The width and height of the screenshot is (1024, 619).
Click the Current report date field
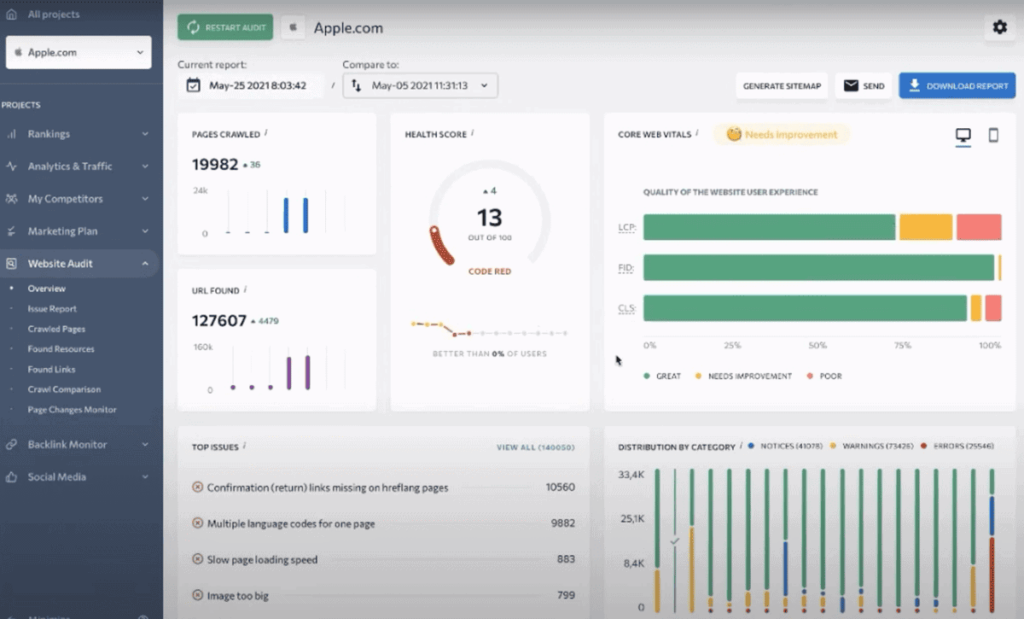tap(251, 86)
